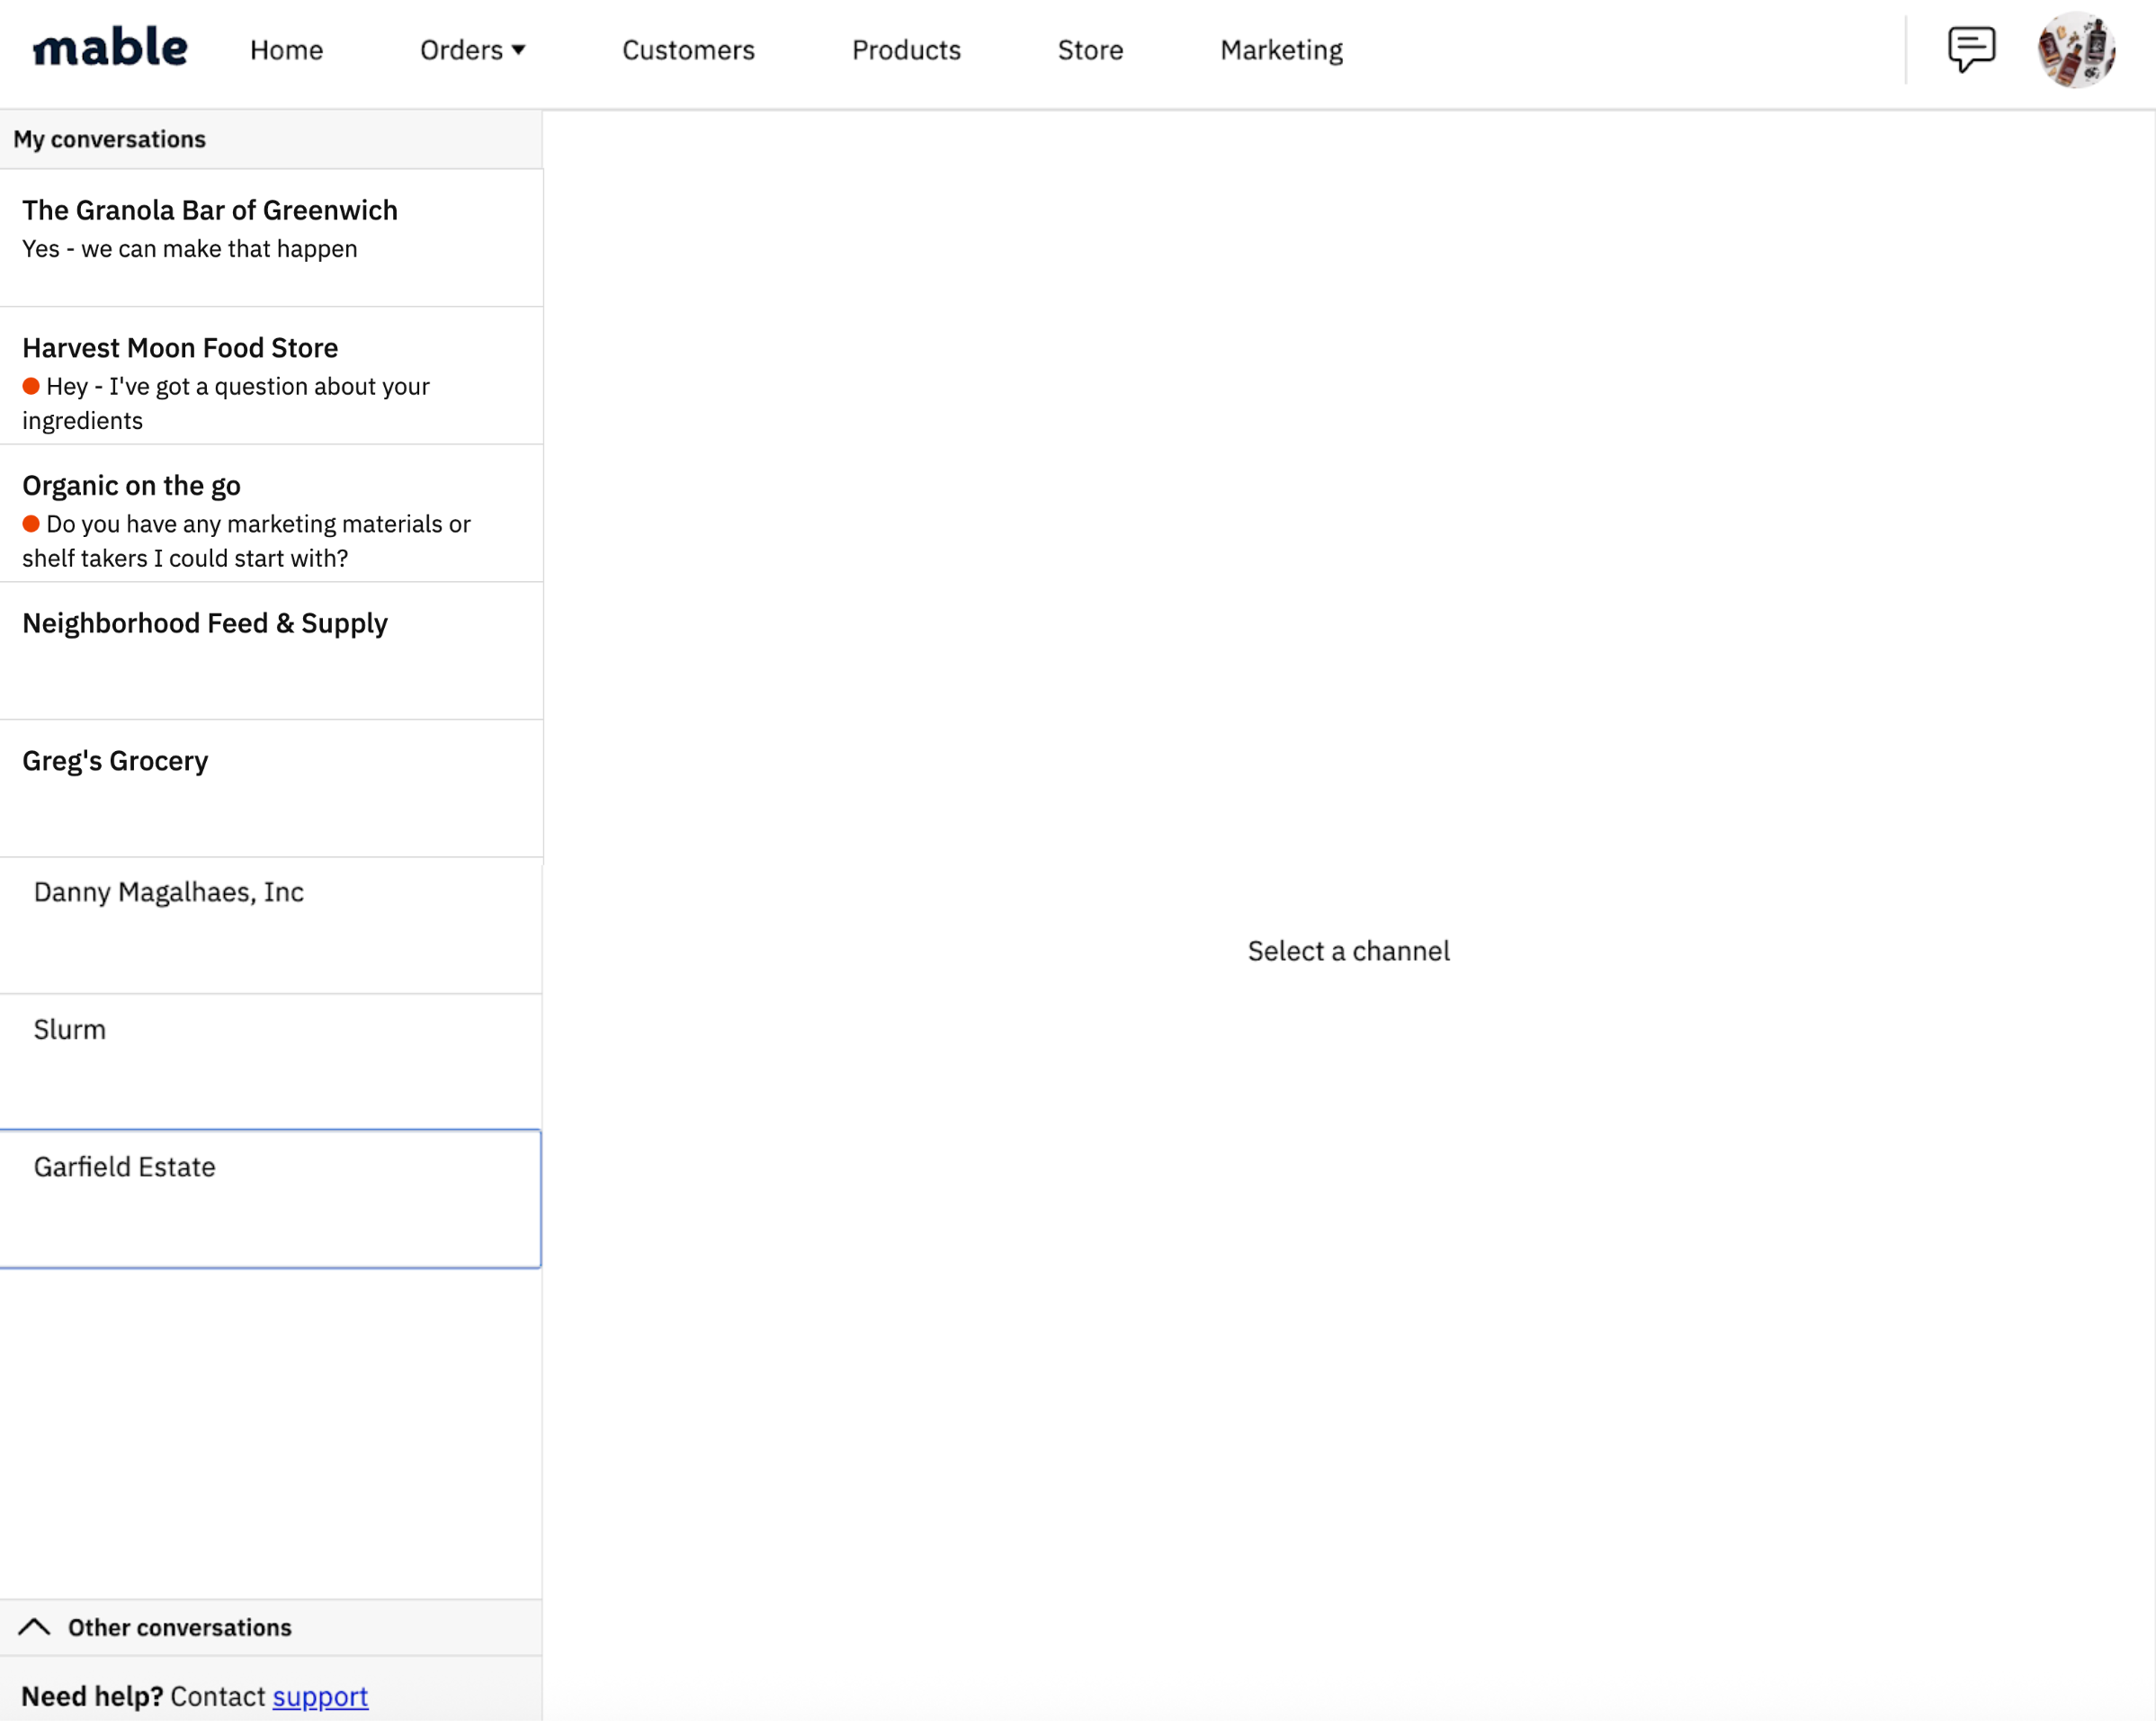Click 'Yes - we can make that happen' preview

coord(190,249)
